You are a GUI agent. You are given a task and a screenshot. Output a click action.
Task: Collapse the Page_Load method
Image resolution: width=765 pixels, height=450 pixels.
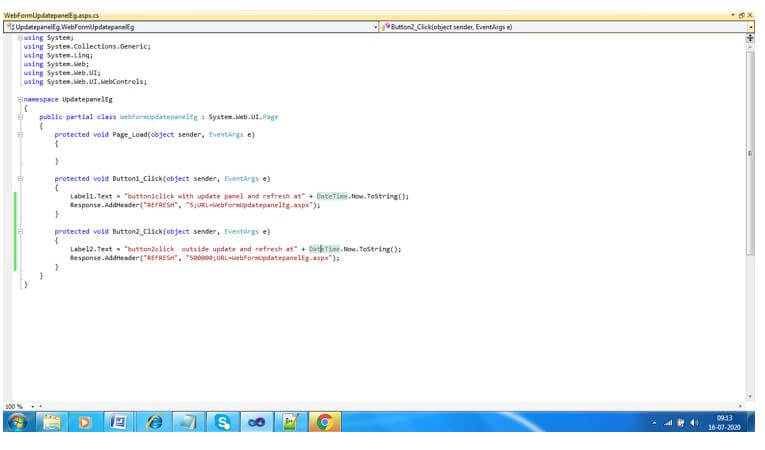tap(20, 134)
